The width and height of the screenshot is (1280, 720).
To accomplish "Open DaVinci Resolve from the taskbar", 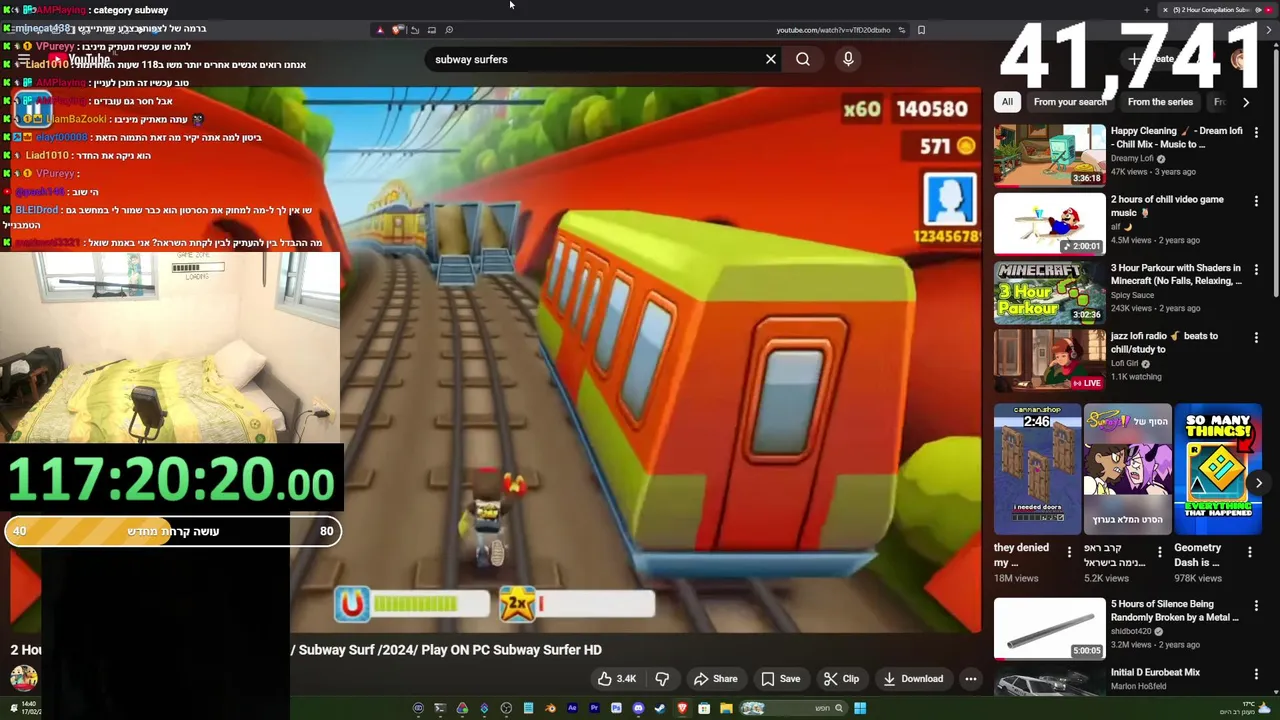I will point(462,708).
